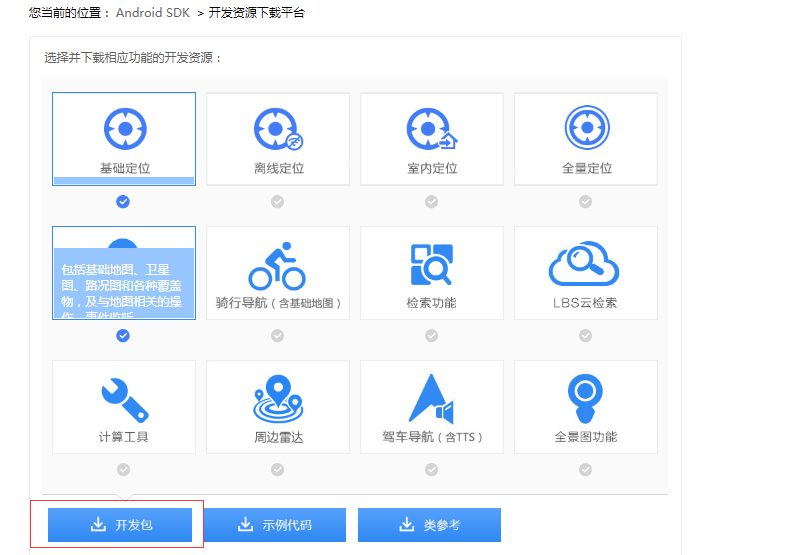Check the checkmark under LBS云检索
Screen dimensions: 793x555
pyautogui.click(x=585, y=336)
